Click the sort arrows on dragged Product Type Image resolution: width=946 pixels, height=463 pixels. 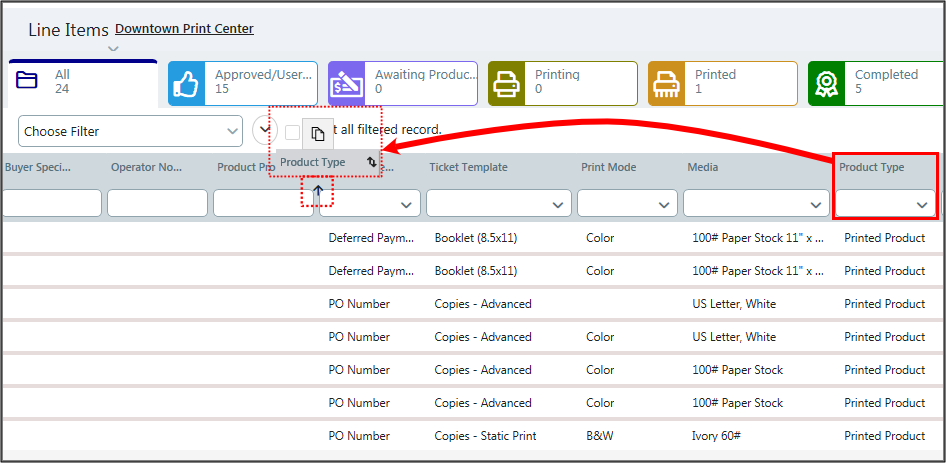[x=371, y=162]
